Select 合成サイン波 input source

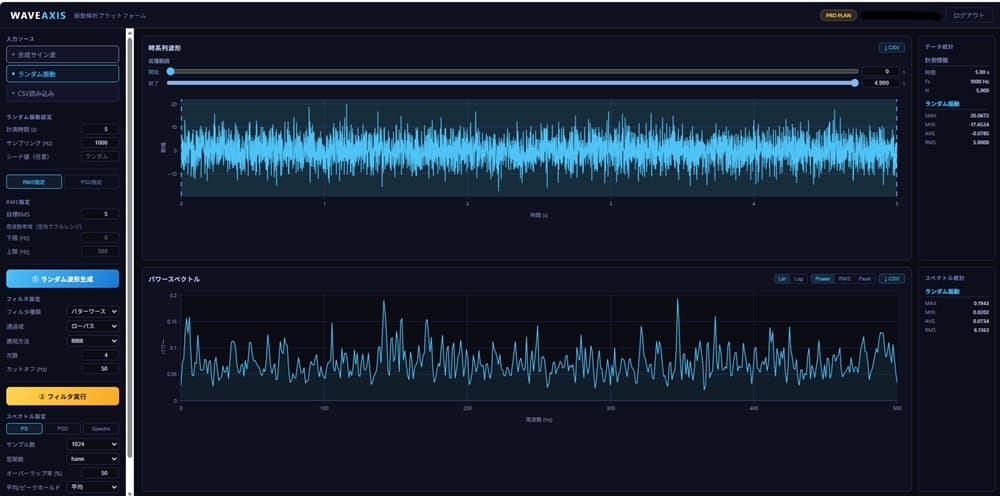pyautogui.click(x=62, y=54)
